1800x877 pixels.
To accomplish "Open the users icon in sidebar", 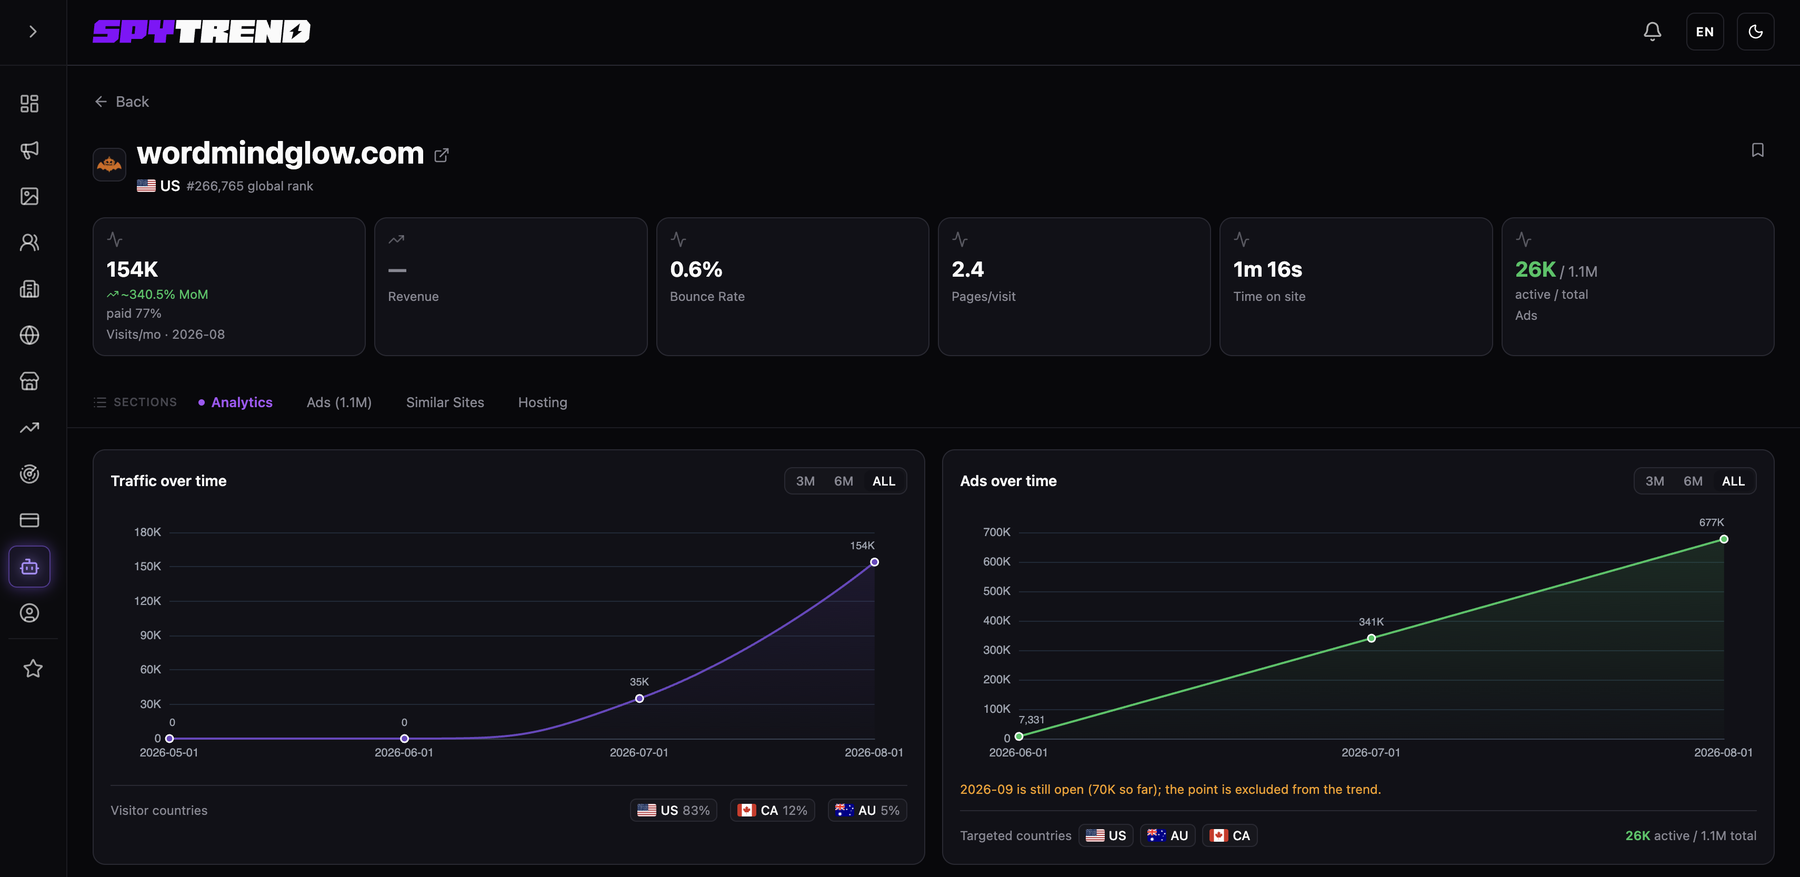I will coord(30,243).
